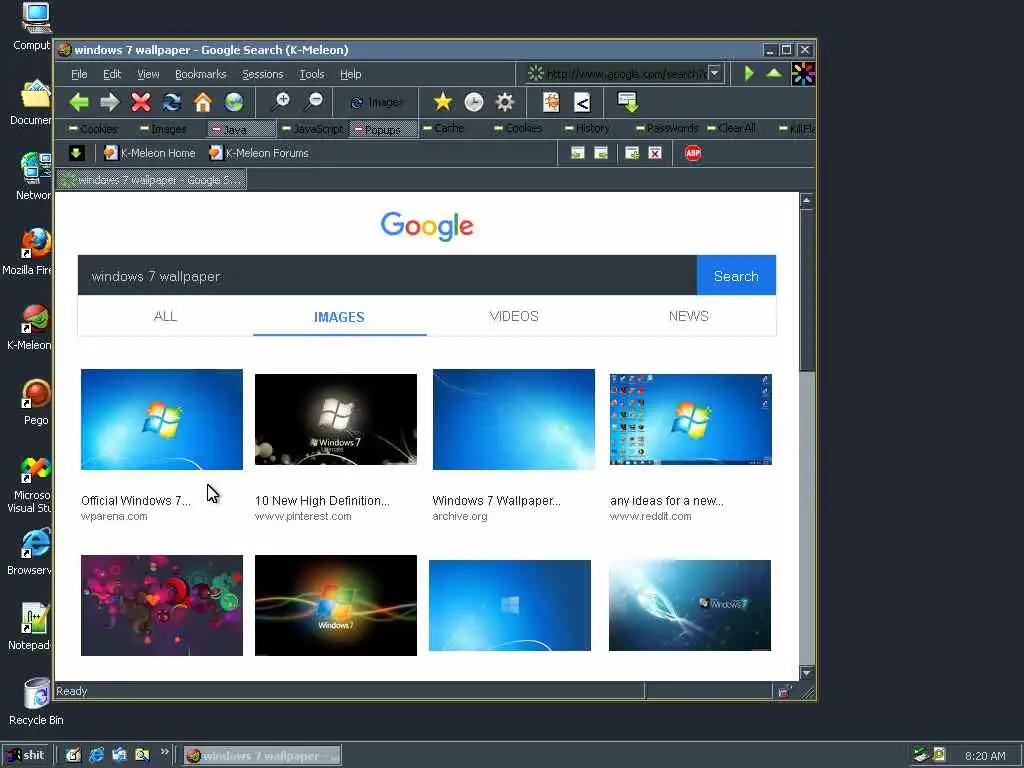Click the Google logo
Image resolution: width=1024 pixels, height=768 pixels.
427,225
